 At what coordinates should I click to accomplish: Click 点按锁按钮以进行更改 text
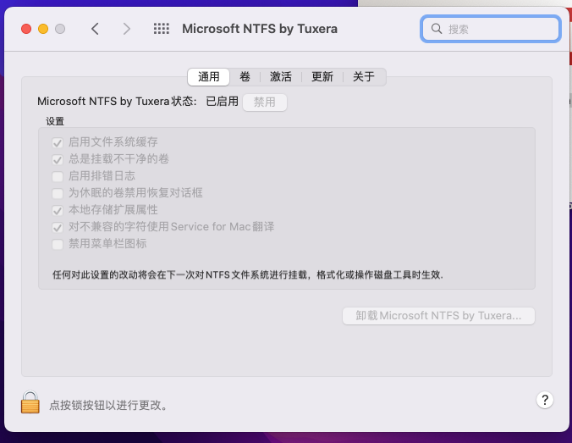pos(108,405)
